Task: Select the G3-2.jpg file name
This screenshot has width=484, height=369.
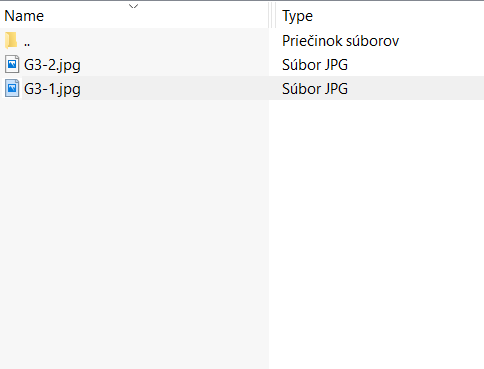Action: pyautogui.click(x=52, y=65)
